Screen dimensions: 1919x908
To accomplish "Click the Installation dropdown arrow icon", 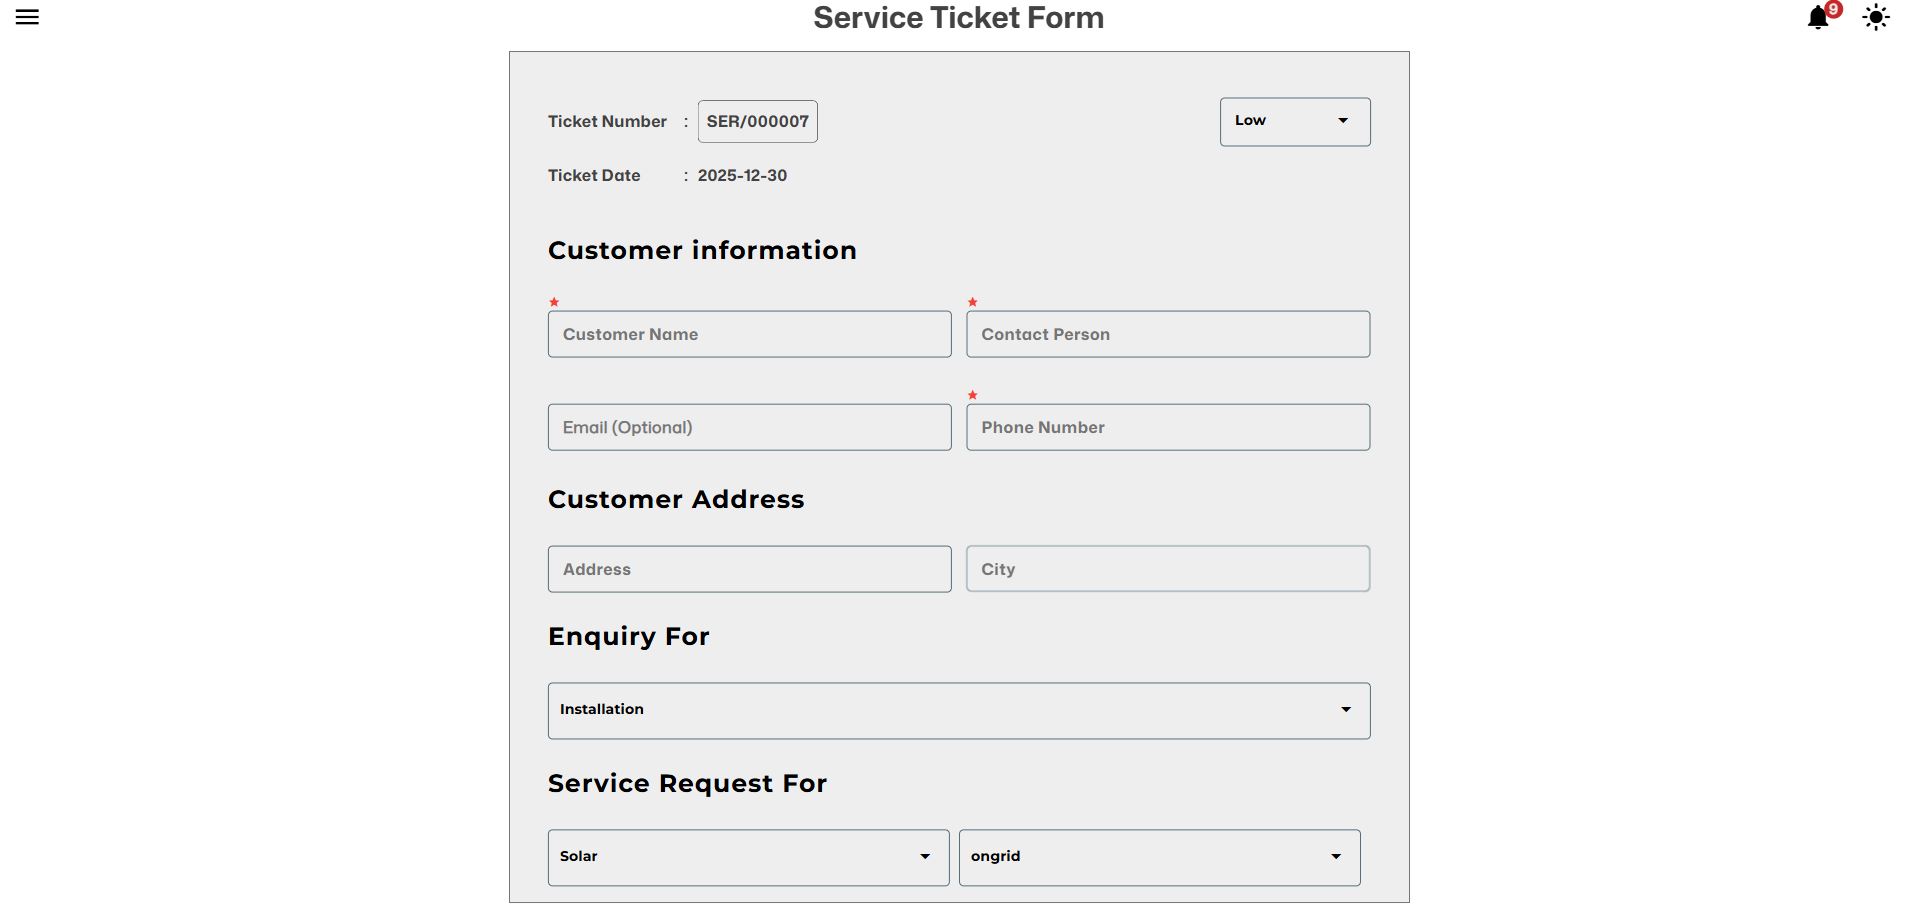I will coord(1346,710).
